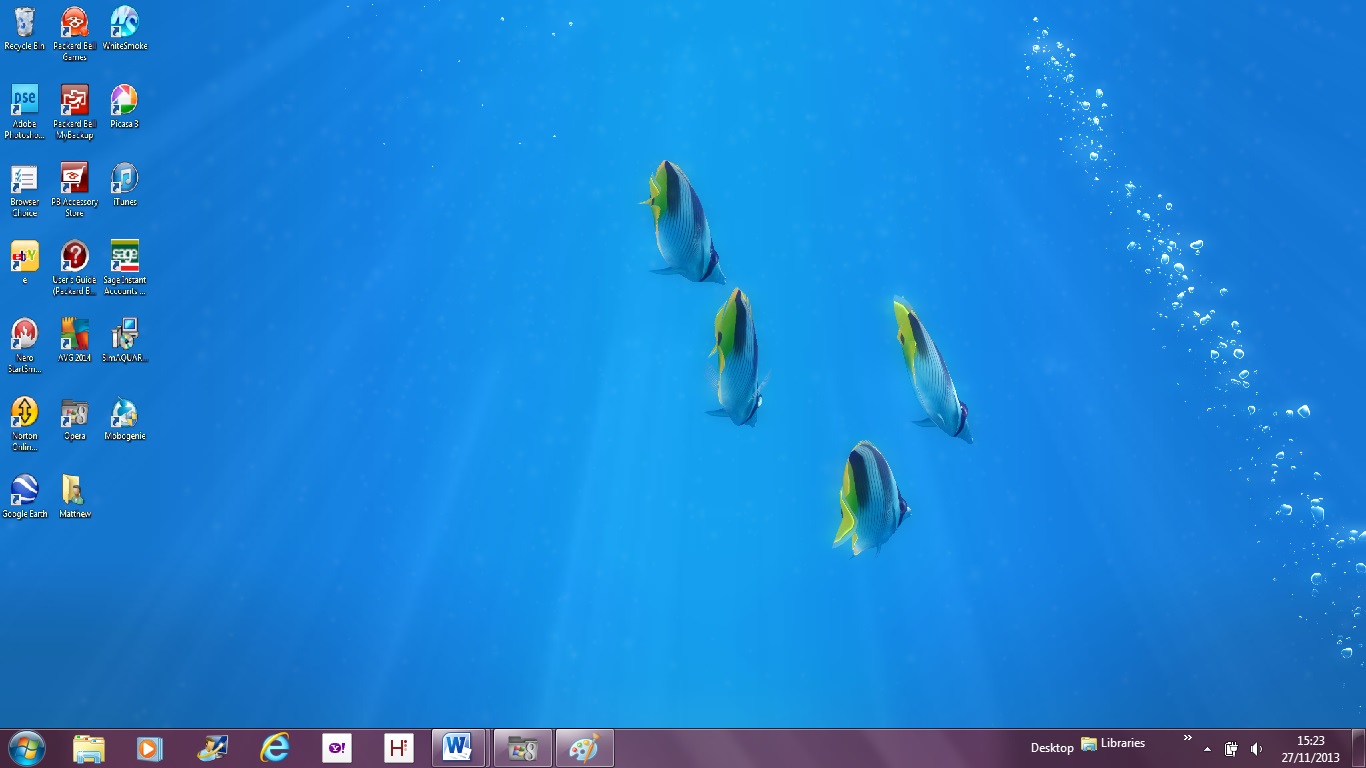This screenshot has height=768, width=1366.
Task: Click the clock showing 15:23
Action: 1310,749
